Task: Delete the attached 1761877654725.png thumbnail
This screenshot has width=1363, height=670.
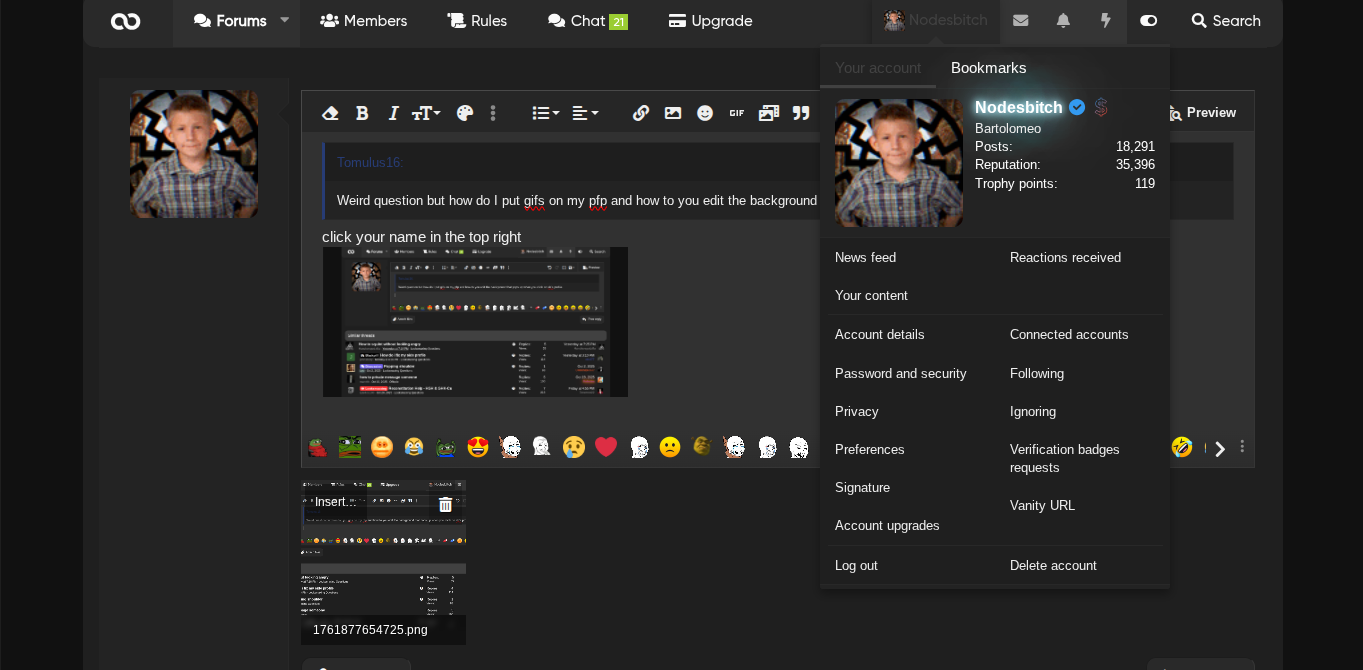Action: point(445,505)
